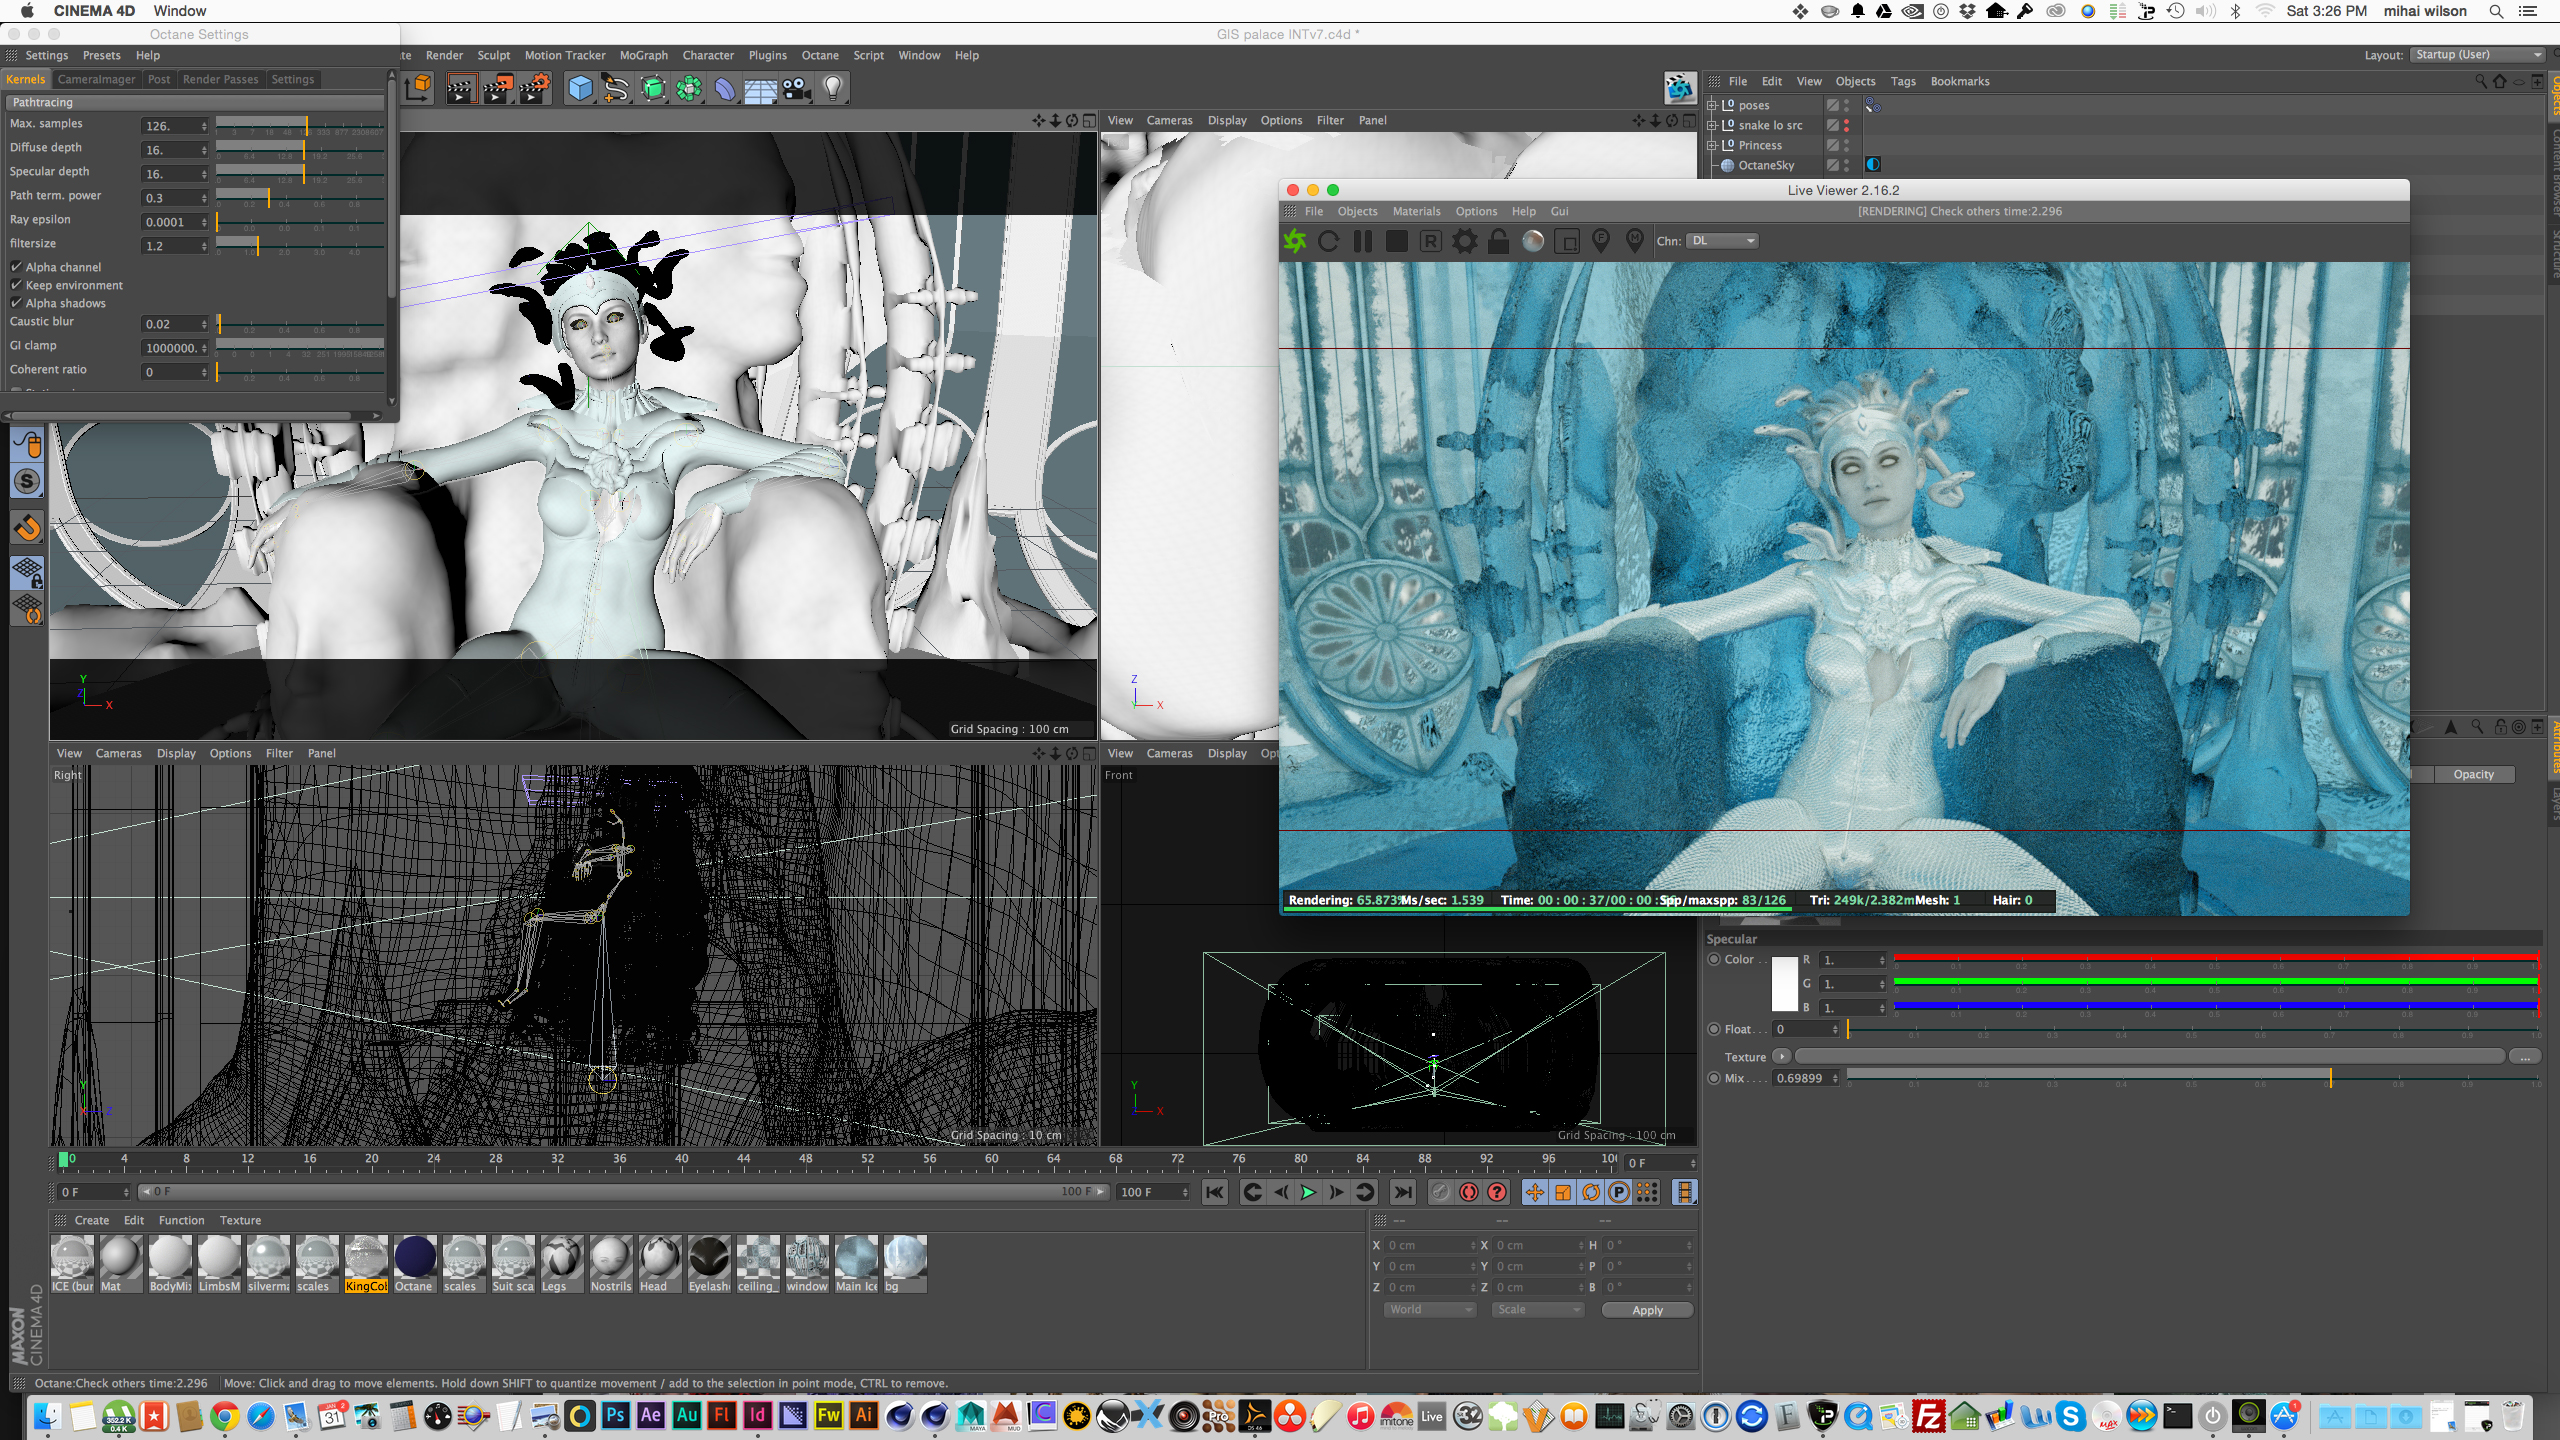Open the Octane menu in main menu bar
Screen dimensions: 2560x1440
click(x=820, y=55)
